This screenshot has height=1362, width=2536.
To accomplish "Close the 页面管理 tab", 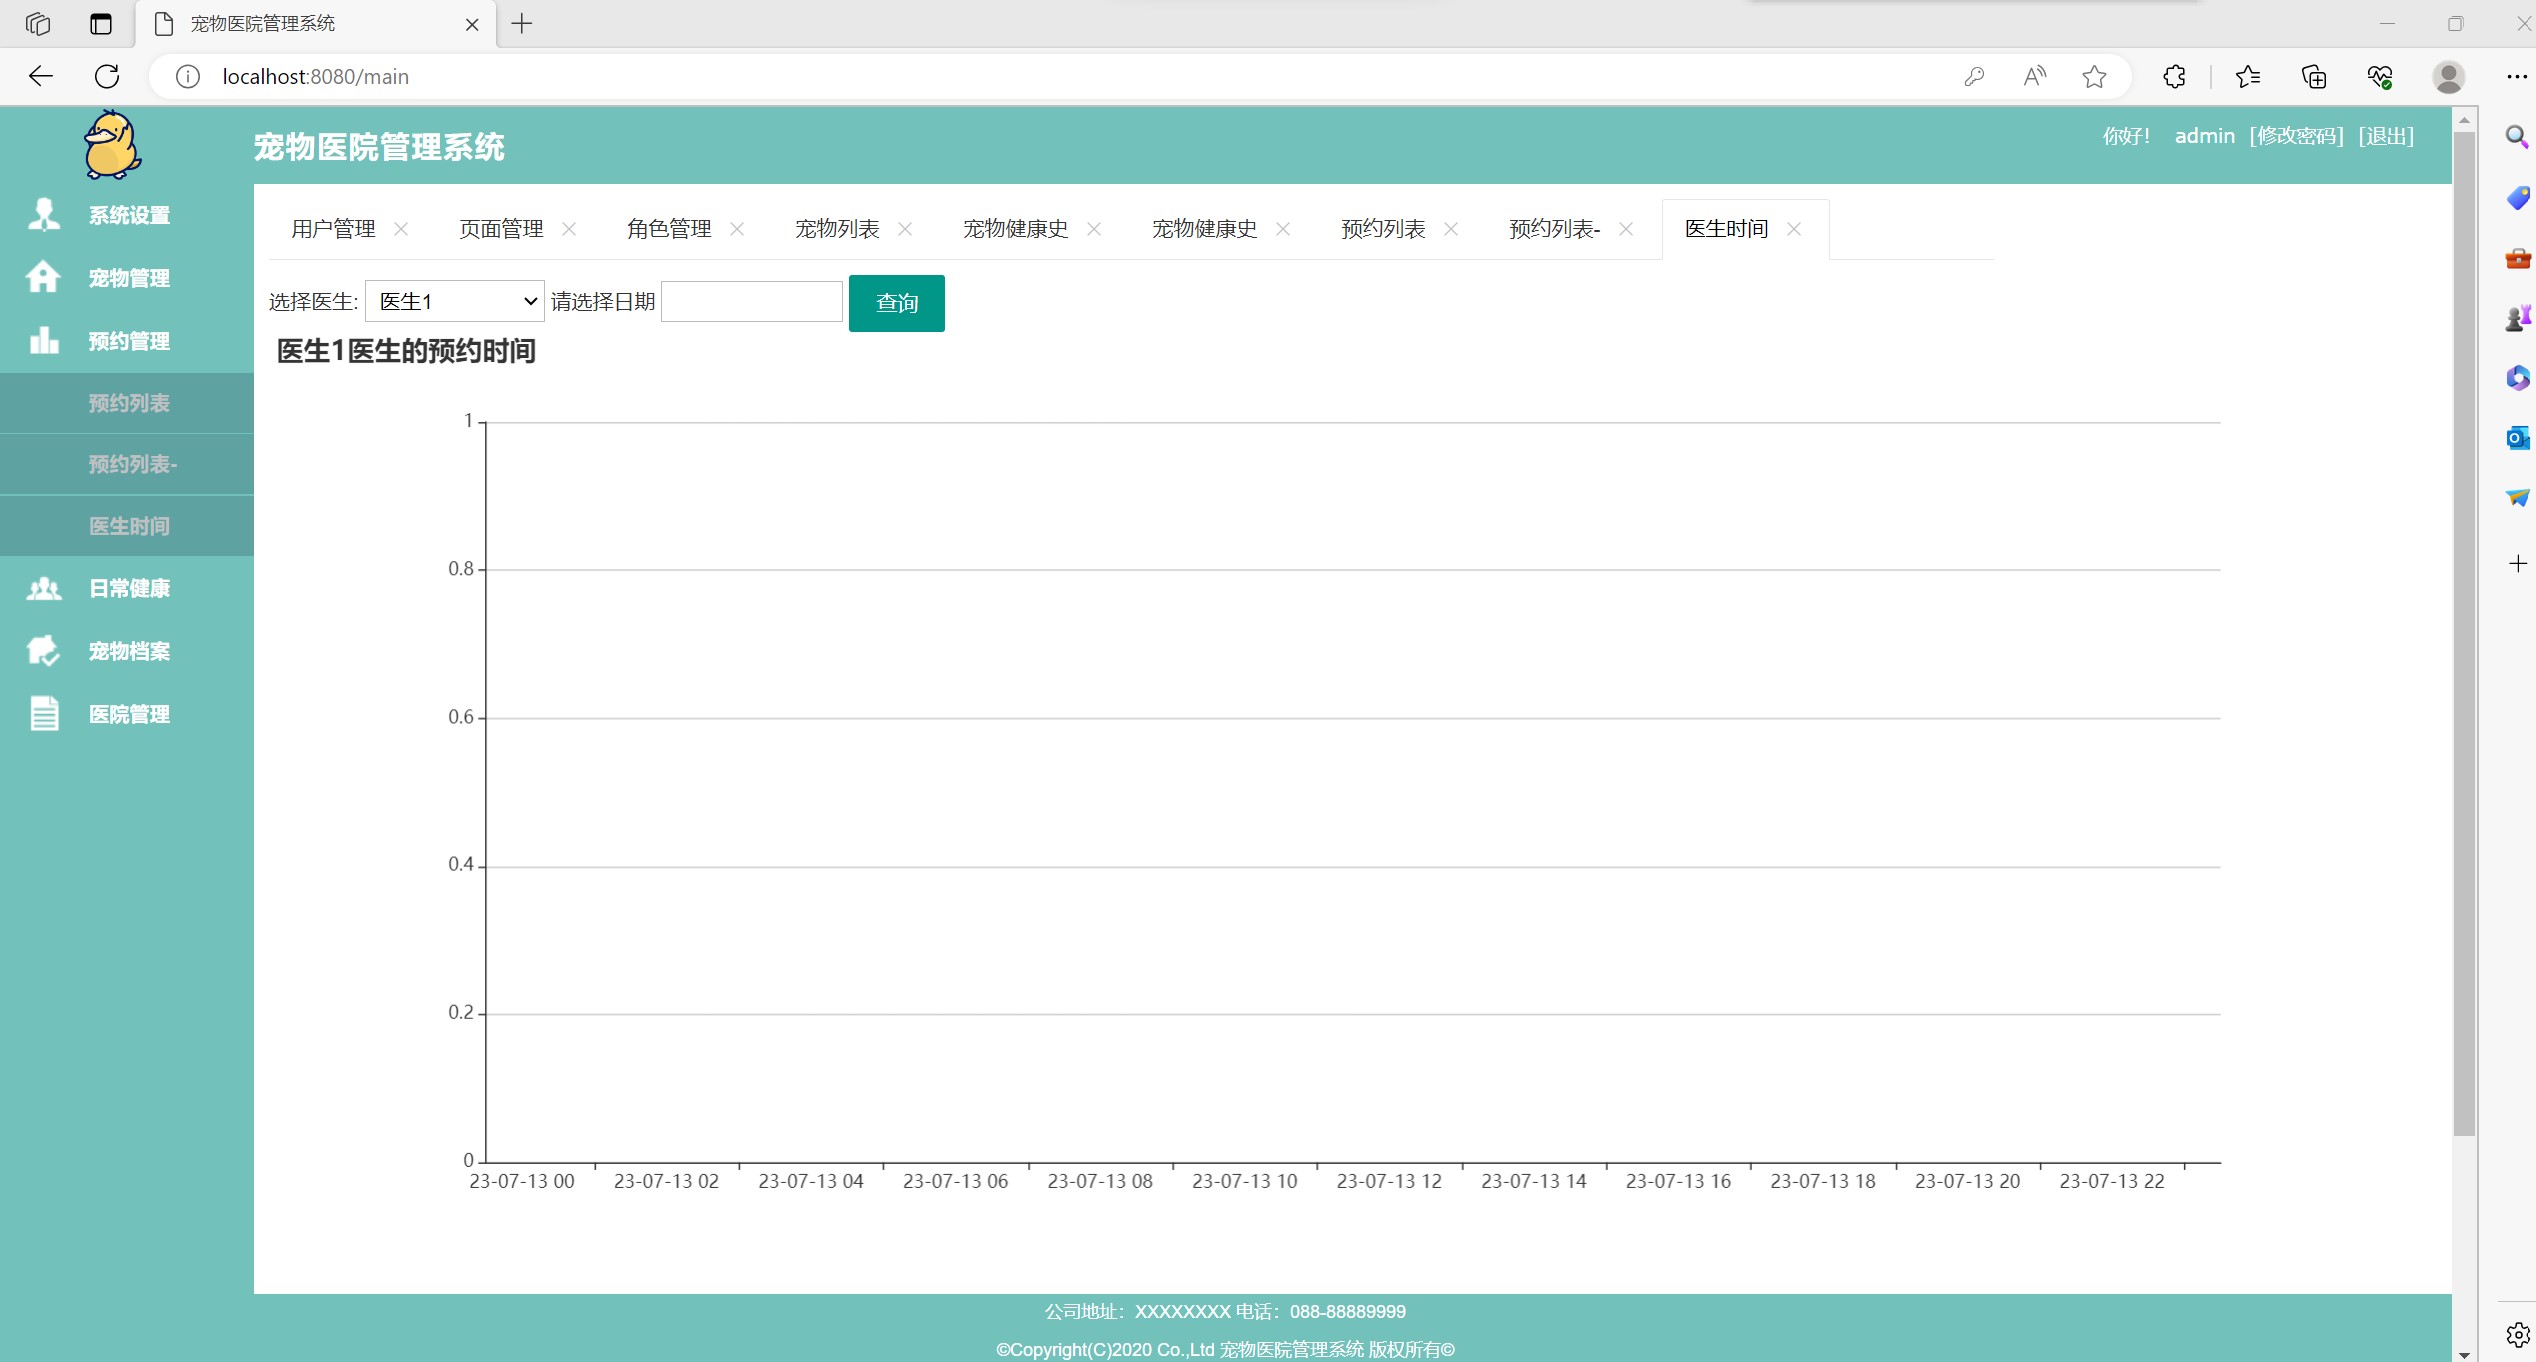I will [569, 229].
